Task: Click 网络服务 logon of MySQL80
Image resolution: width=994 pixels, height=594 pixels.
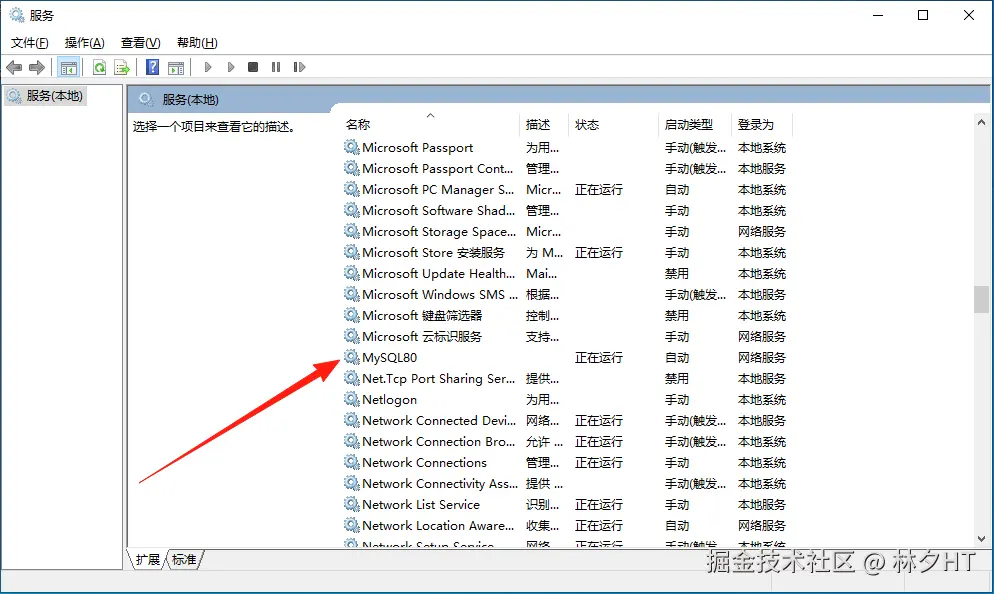Action: pyautogui.click(x=761, y=358)
